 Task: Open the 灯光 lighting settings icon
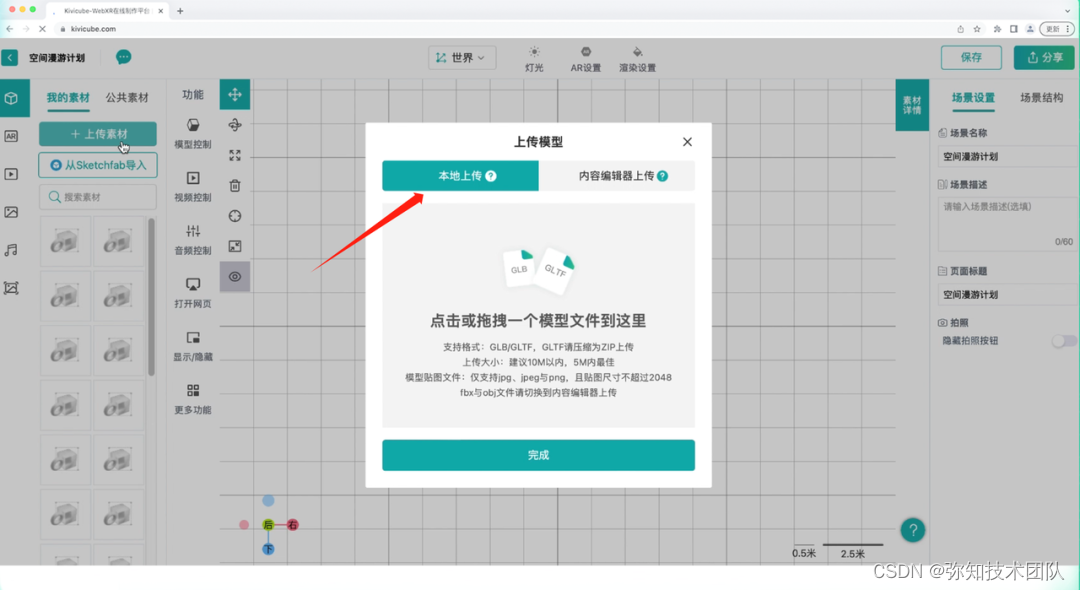tap(535, 57)
